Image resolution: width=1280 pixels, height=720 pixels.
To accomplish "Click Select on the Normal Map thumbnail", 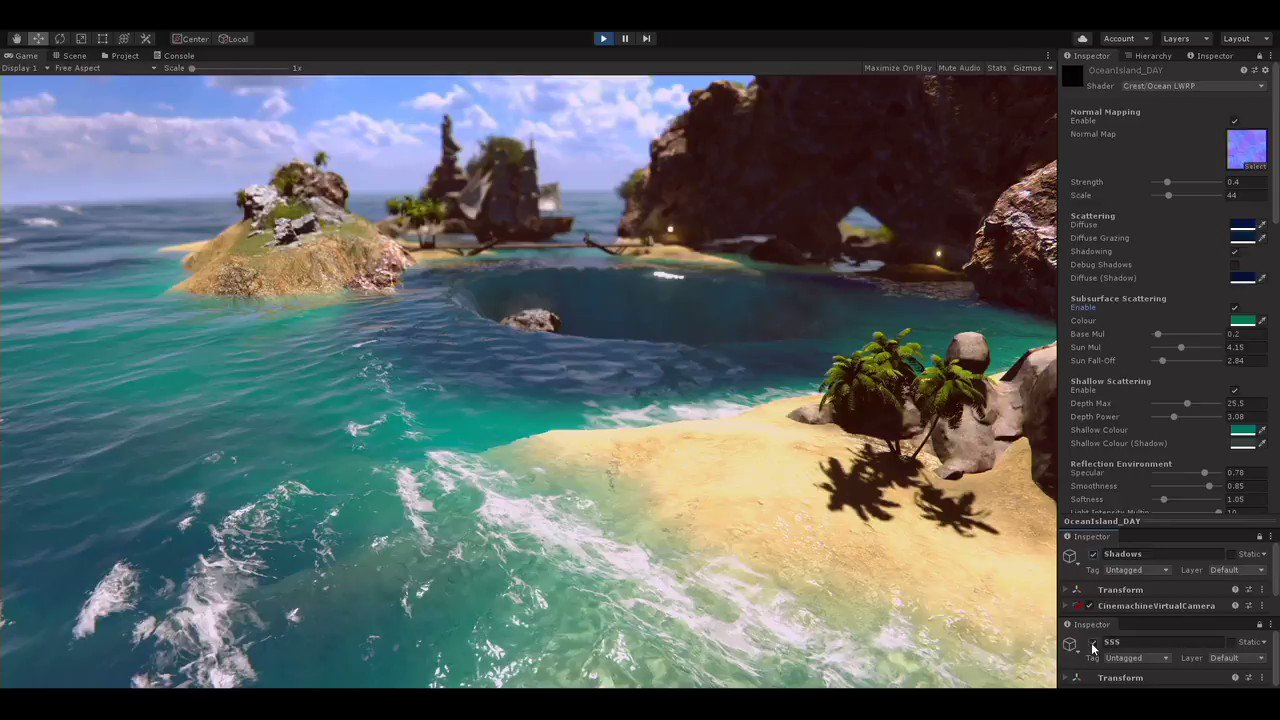I will [x=1256, y=166].
